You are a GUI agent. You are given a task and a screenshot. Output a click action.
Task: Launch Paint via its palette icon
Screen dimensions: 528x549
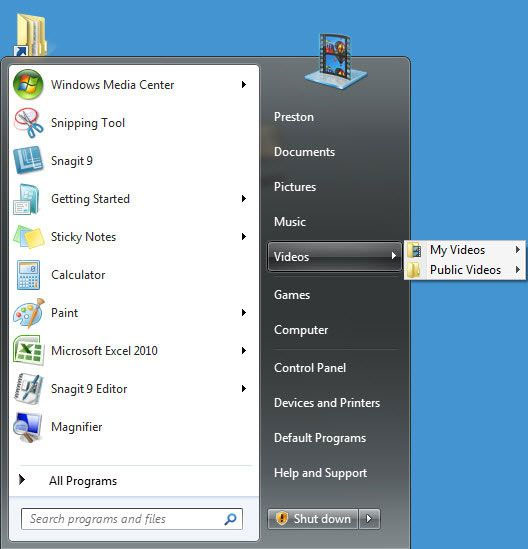(29, 313)
